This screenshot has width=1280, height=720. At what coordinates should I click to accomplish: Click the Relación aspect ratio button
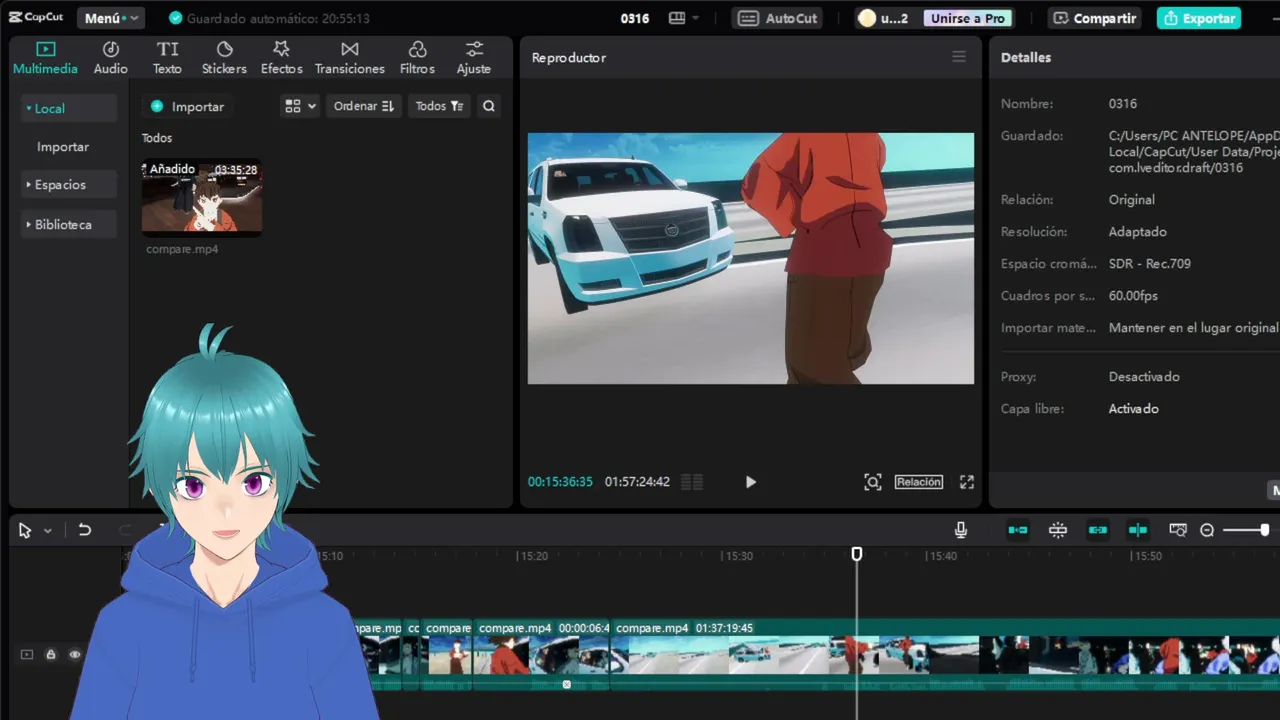point(918,482)
